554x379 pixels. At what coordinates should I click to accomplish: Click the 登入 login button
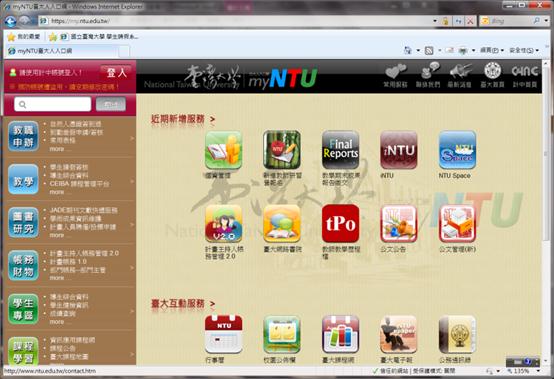[117, 73]
